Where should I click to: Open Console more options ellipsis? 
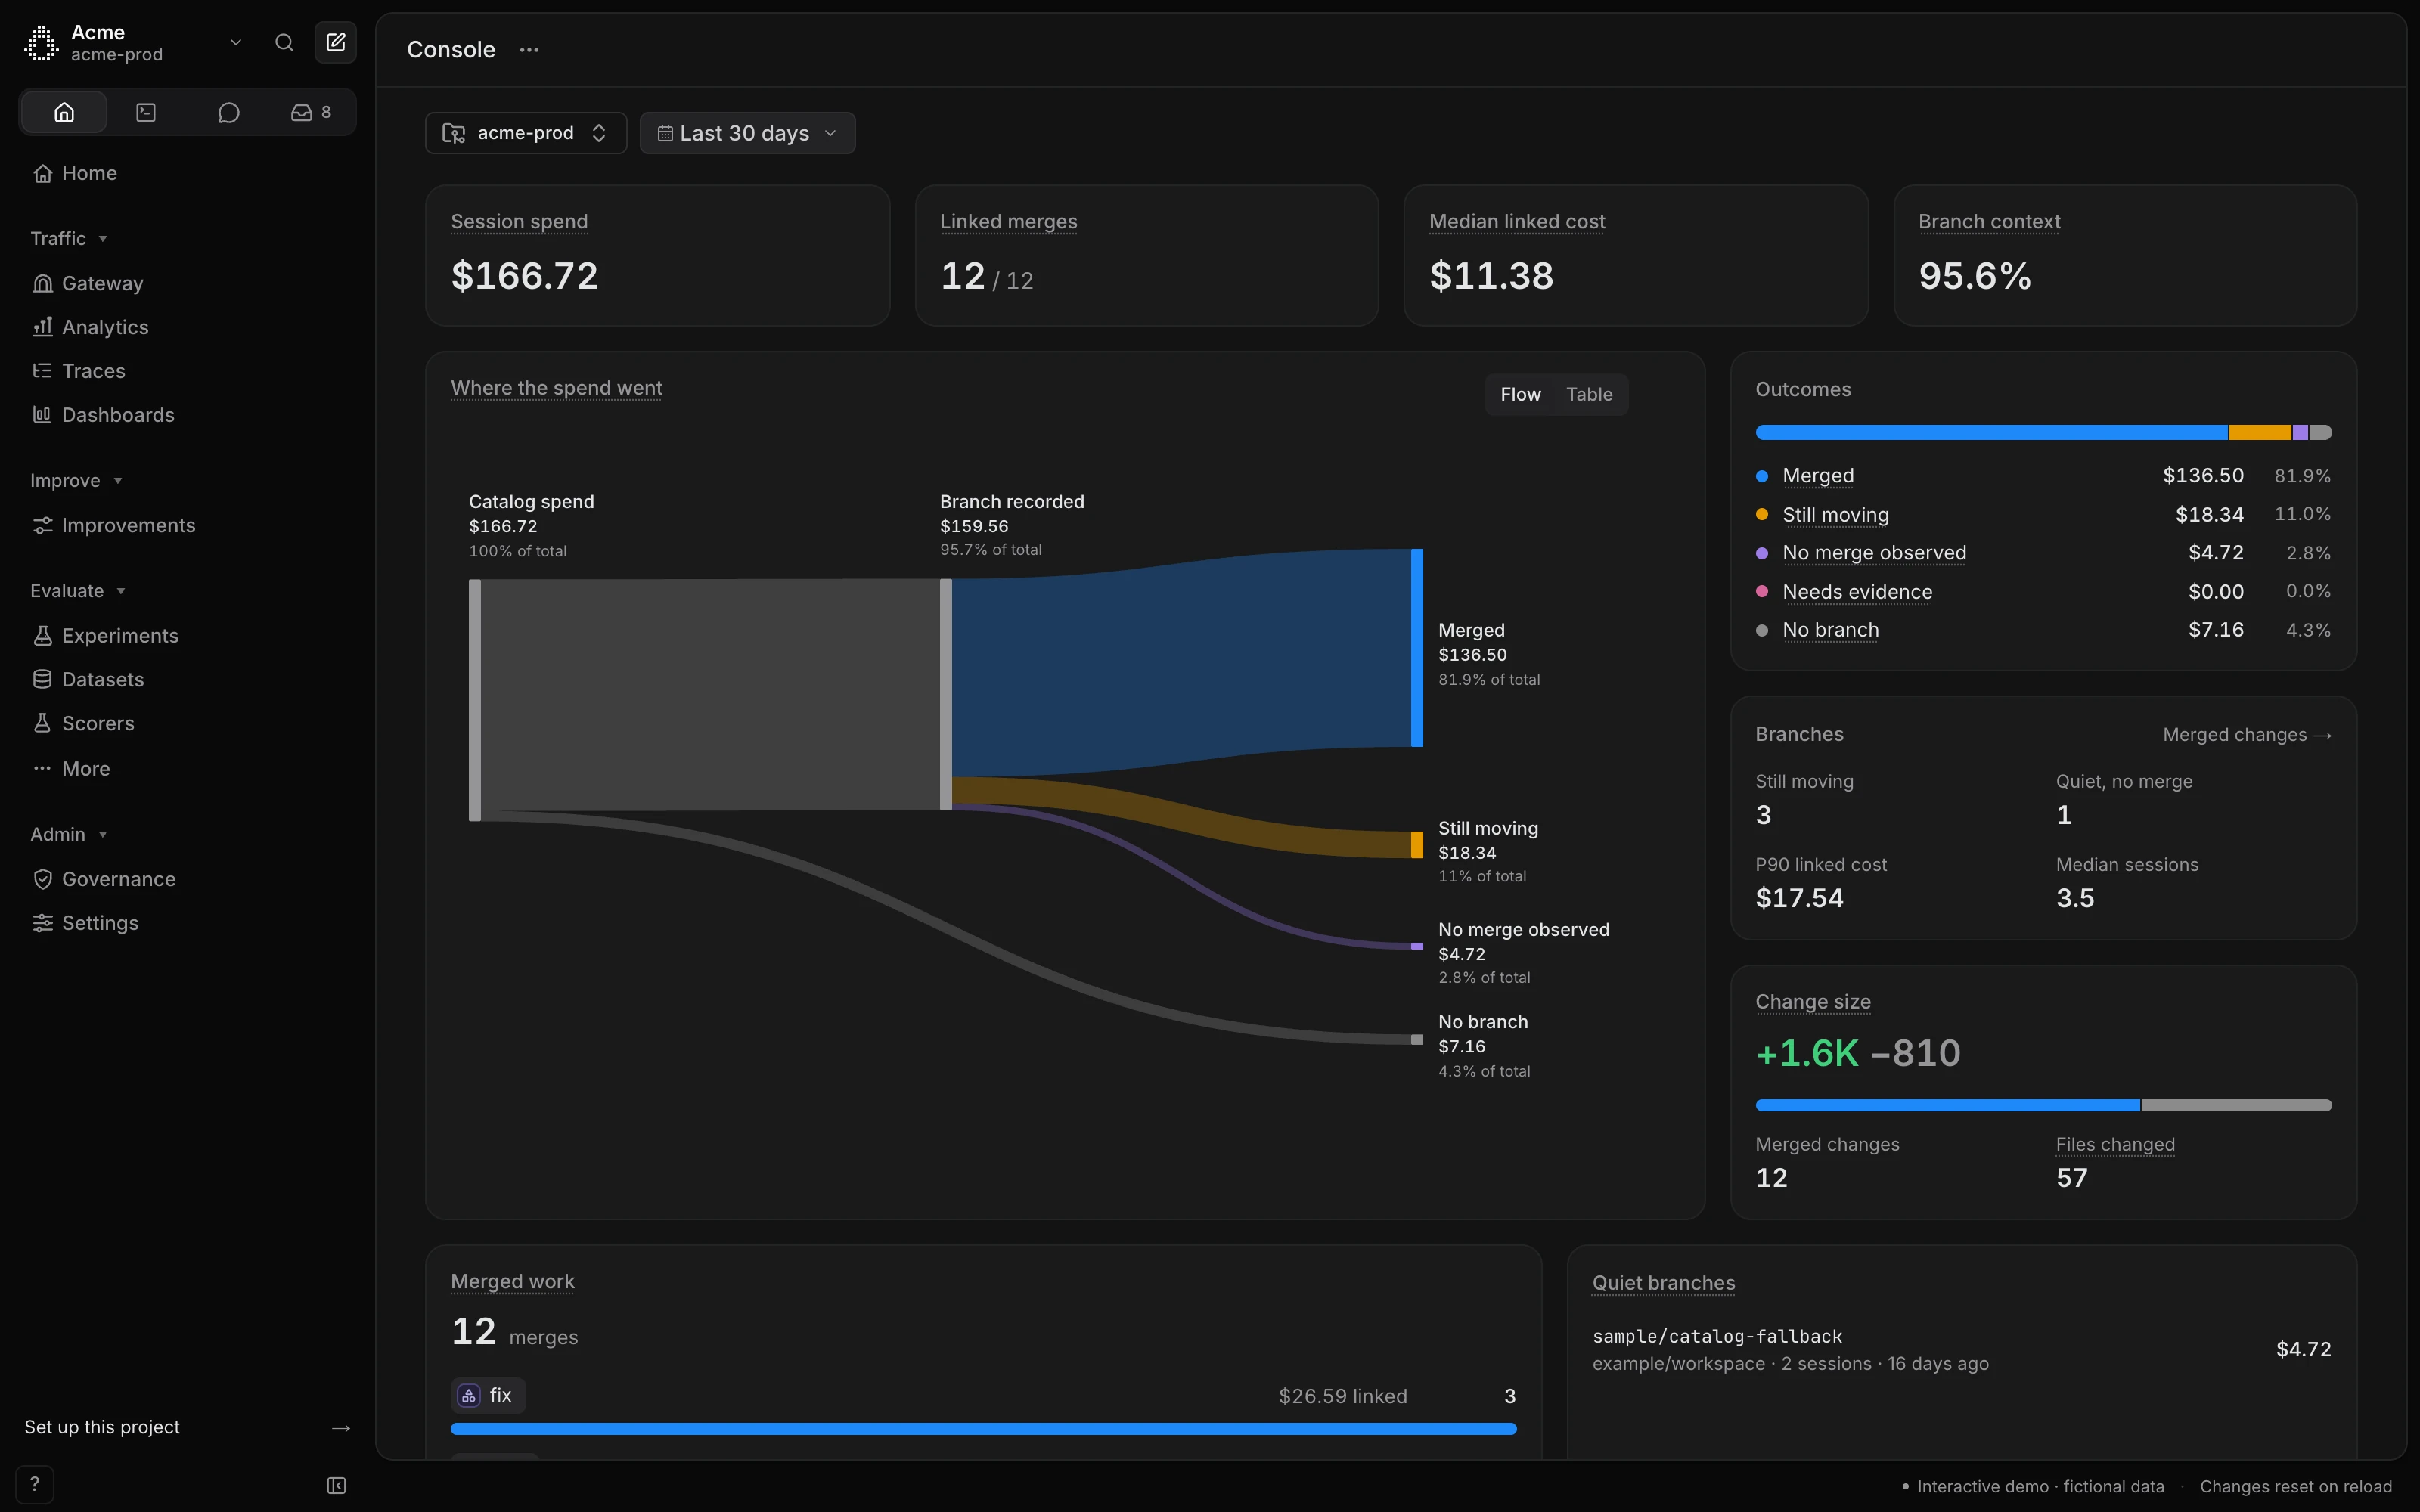pos(529,50)
